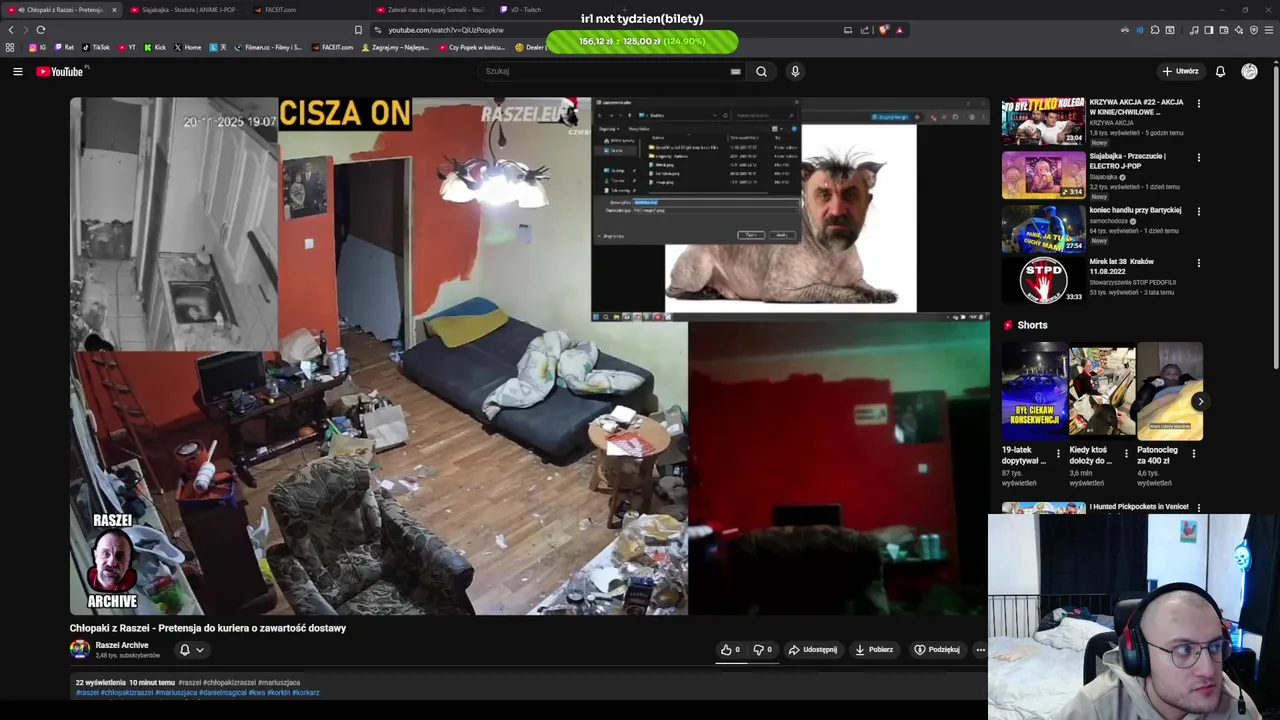Open options for Mirek lat 38 Kraków video
The height and width of the screenshot is (720, 1280).
click(1198, 263)
